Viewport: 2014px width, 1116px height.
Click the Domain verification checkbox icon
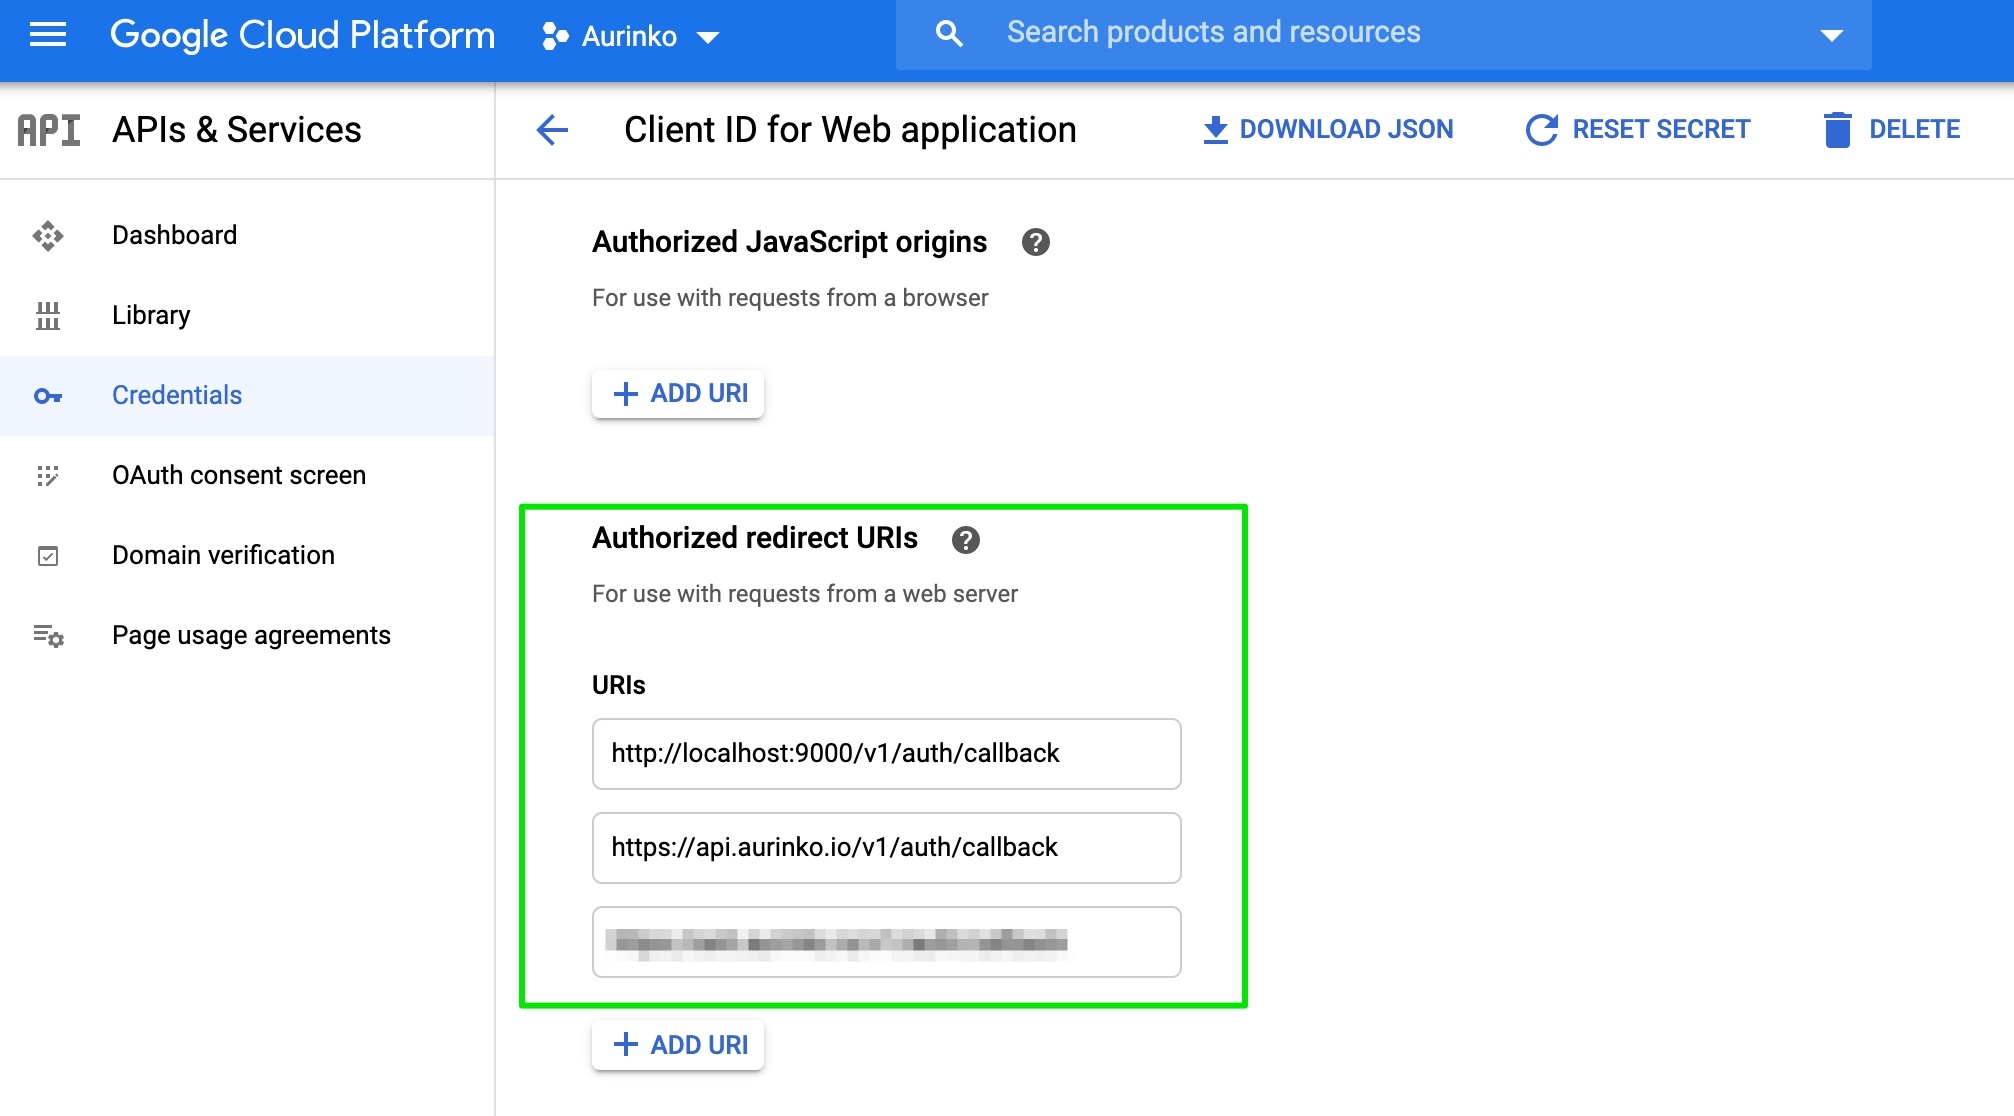pyautogui.click(x=47, y=556)
